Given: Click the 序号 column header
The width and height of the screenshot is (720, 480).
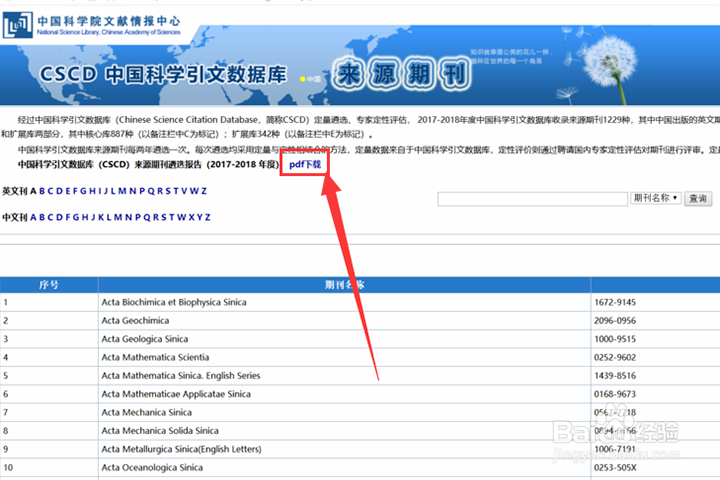Looking at the screenshot, I should pos(49,285).
